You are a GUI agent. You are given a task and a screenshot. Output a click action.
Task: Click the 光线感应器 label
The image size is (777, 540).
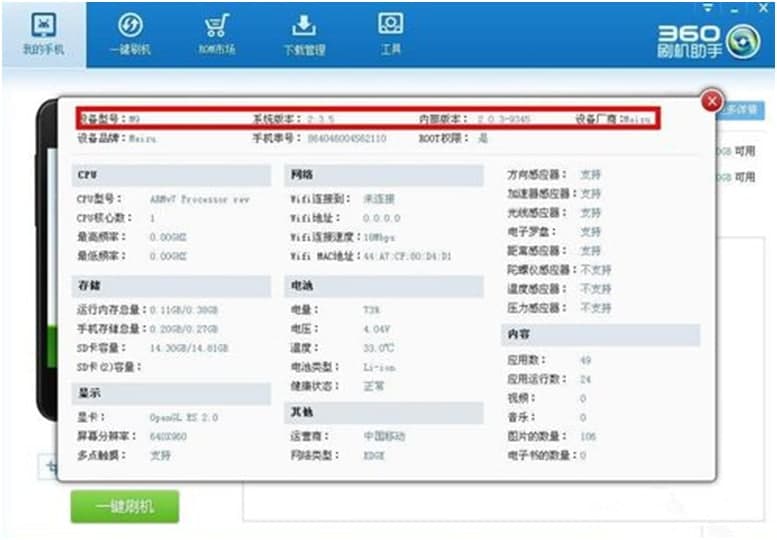point(537,213)
